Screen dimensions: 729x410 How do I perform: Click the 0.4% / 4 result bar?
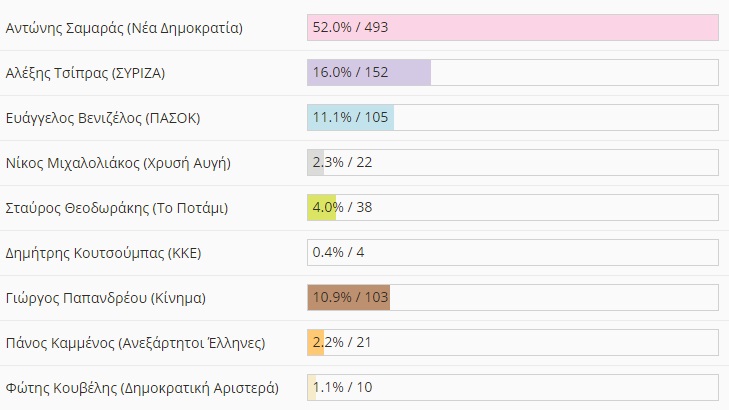(512, 253)
